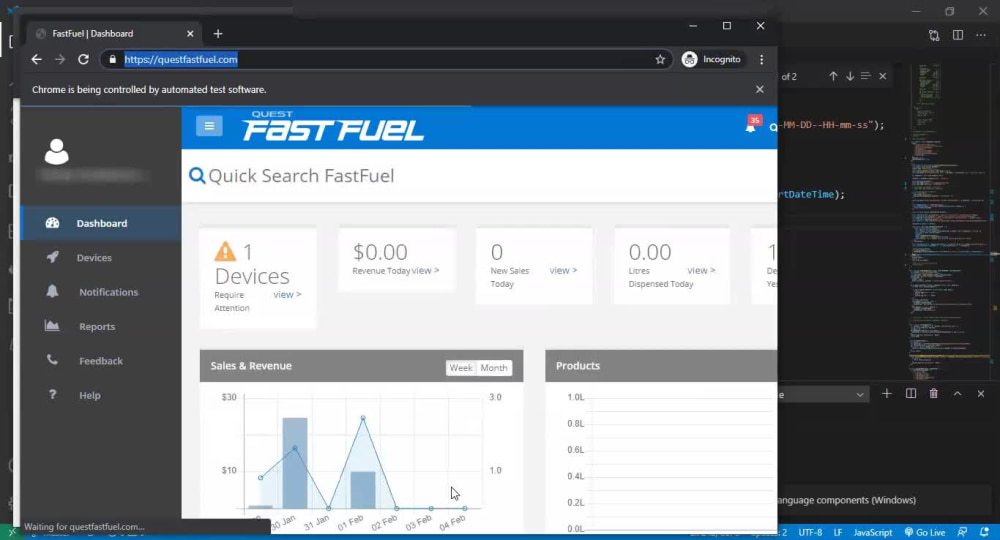The image size is (1000, 540).
Task: Open Notifications in the sidebar menu
Action: (101, 292)
